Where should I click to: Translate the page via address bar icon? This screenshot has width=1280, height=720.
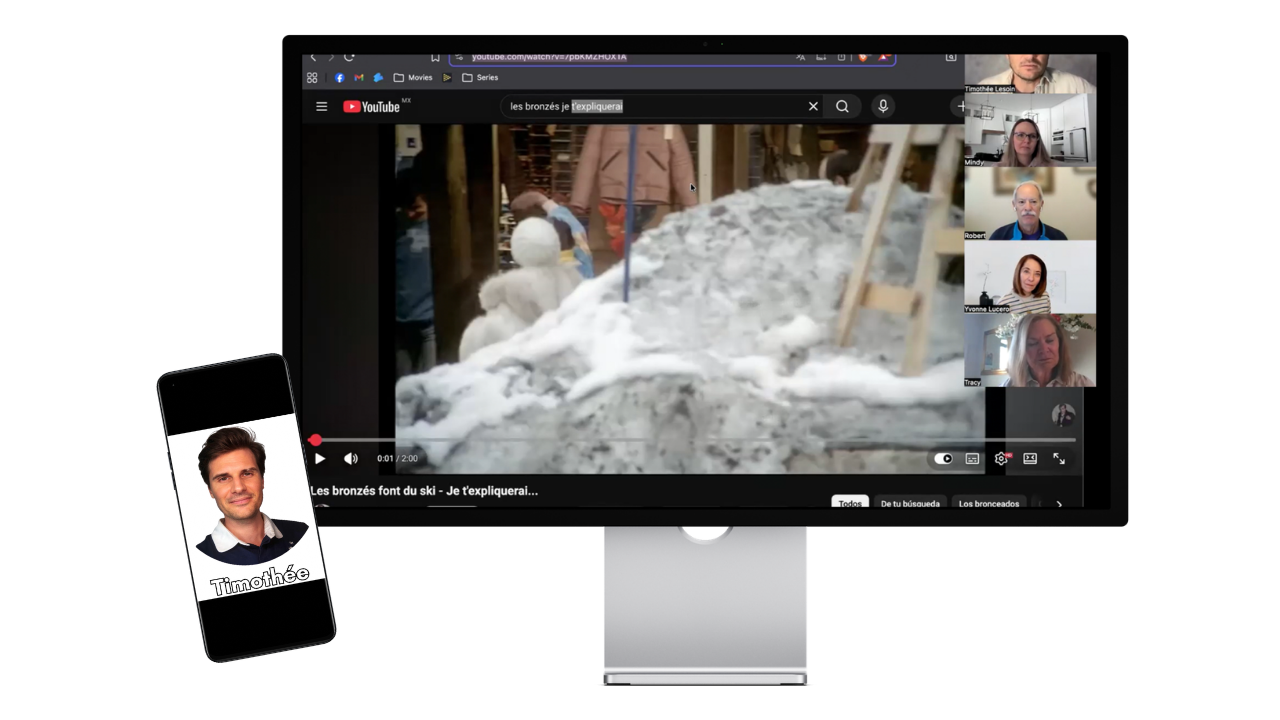coord(800,57)
